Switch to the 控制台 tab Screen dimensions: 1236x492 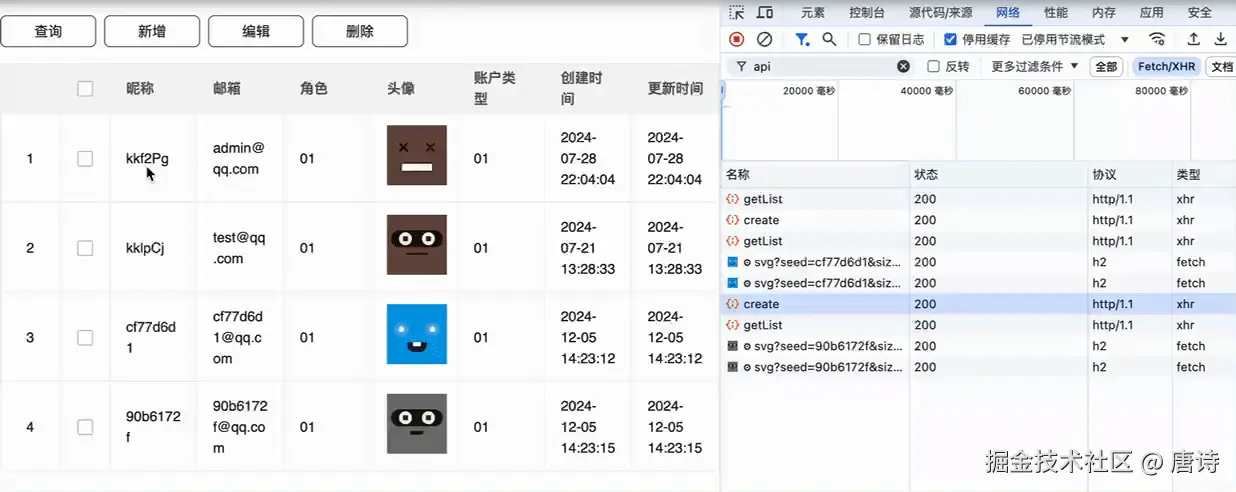point(867,13)
